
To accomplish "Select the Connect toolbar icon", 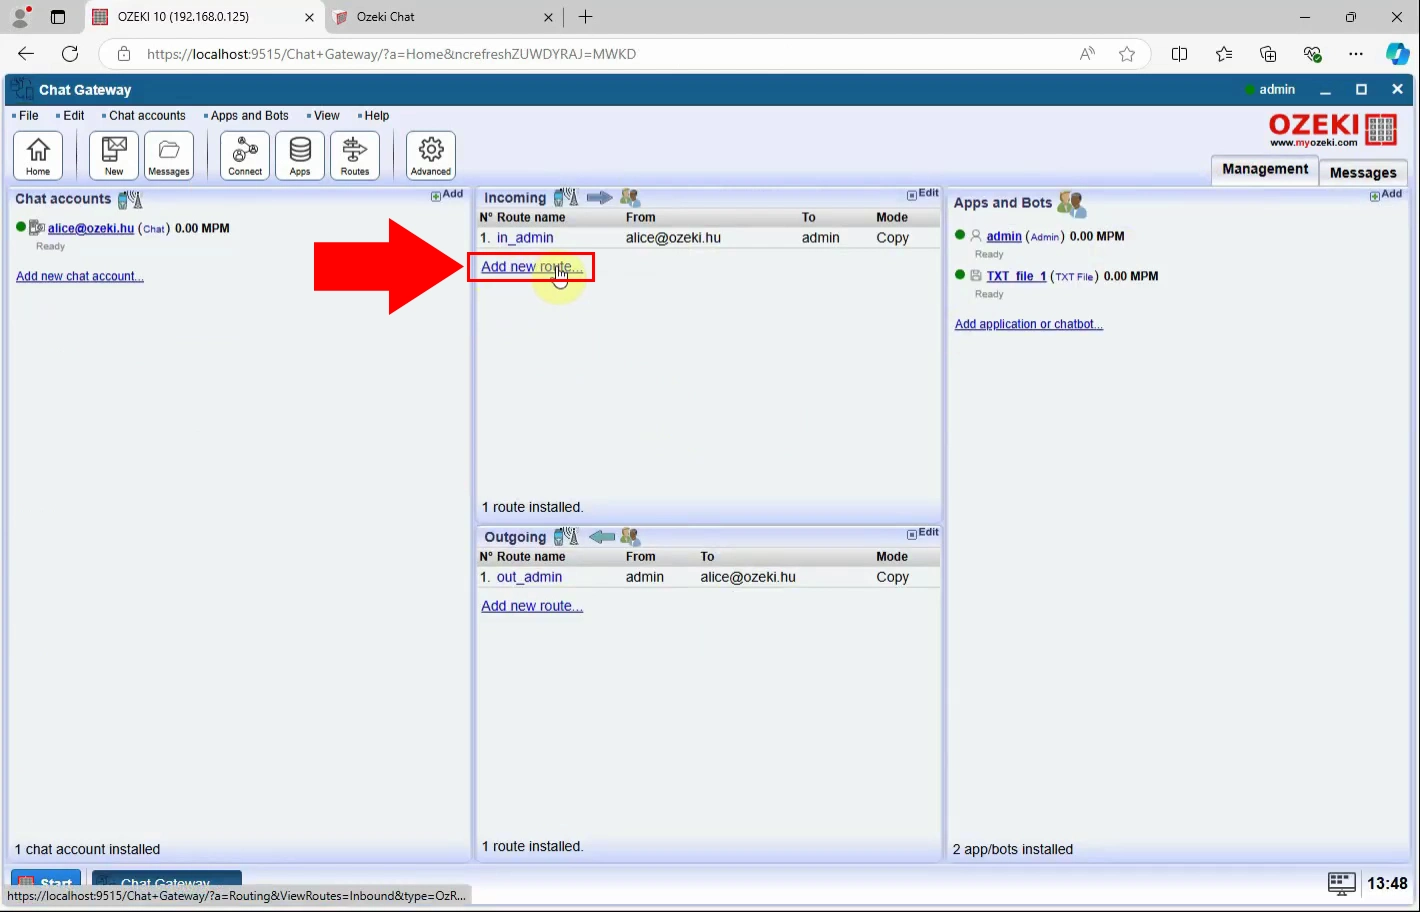I will tap(245, 156).
